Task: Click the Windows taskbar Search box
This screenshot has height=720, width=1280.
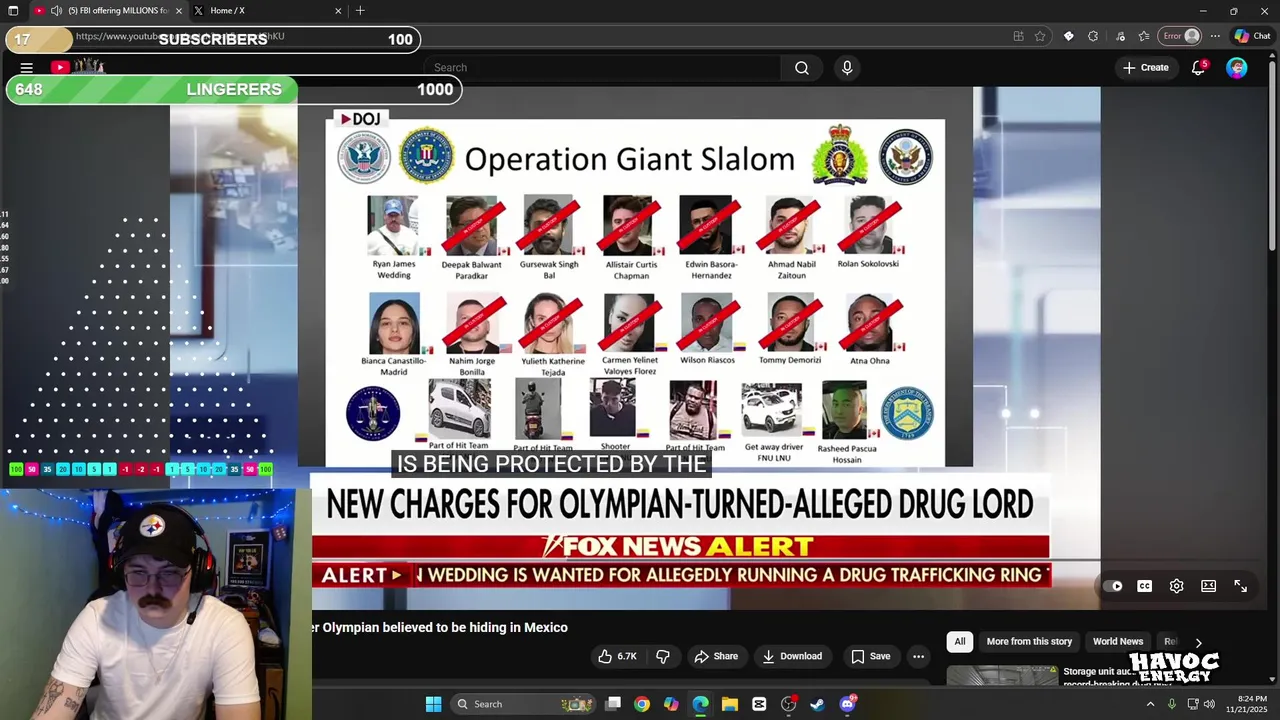Action: 525,704
